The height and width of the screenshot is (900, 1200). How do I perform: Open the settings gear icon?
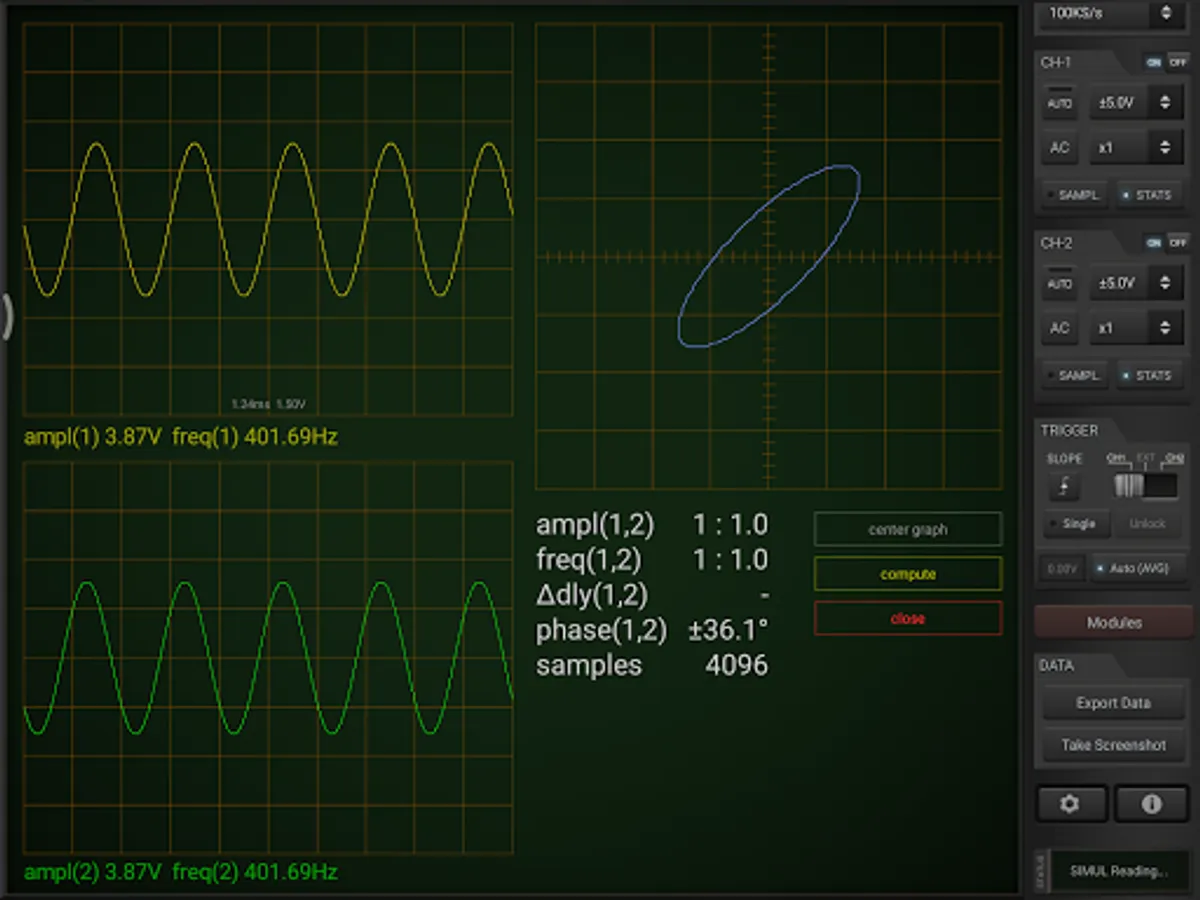tap(1071, 804)
